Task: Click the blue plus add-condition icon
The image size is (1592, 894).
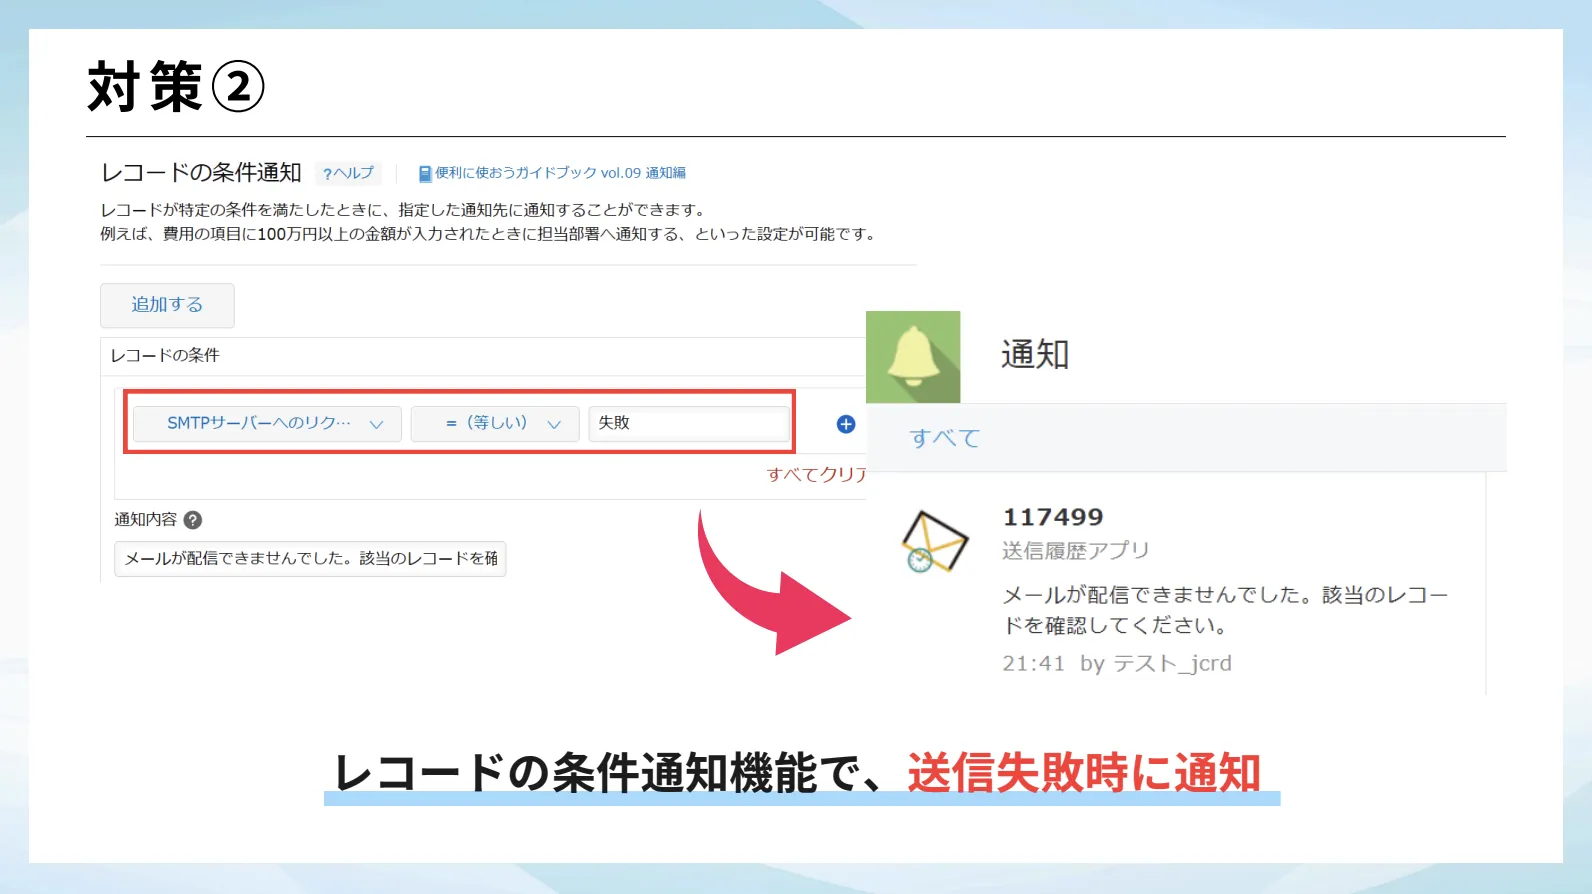Action: click(846, 424)
